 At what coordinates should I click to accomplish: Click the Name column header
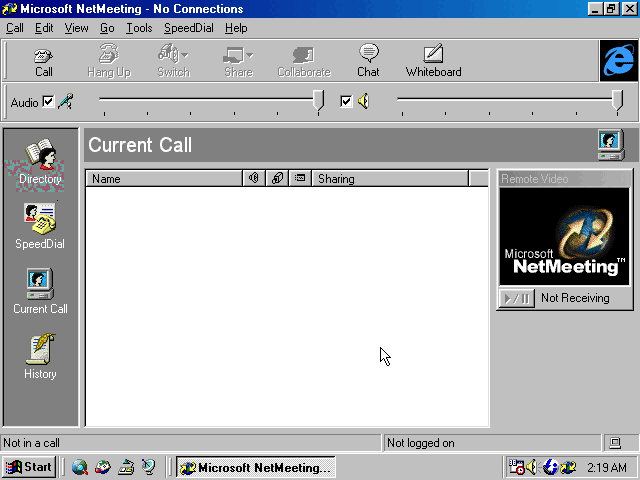pos(164,178)
